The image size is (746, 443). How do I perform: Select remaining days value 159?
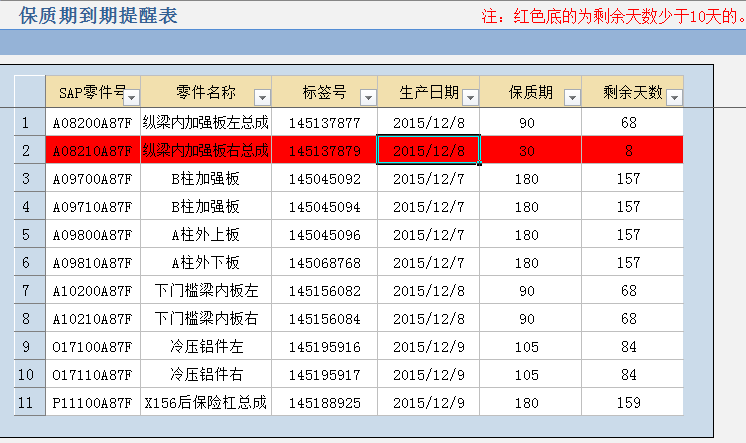tap(628, 403)
